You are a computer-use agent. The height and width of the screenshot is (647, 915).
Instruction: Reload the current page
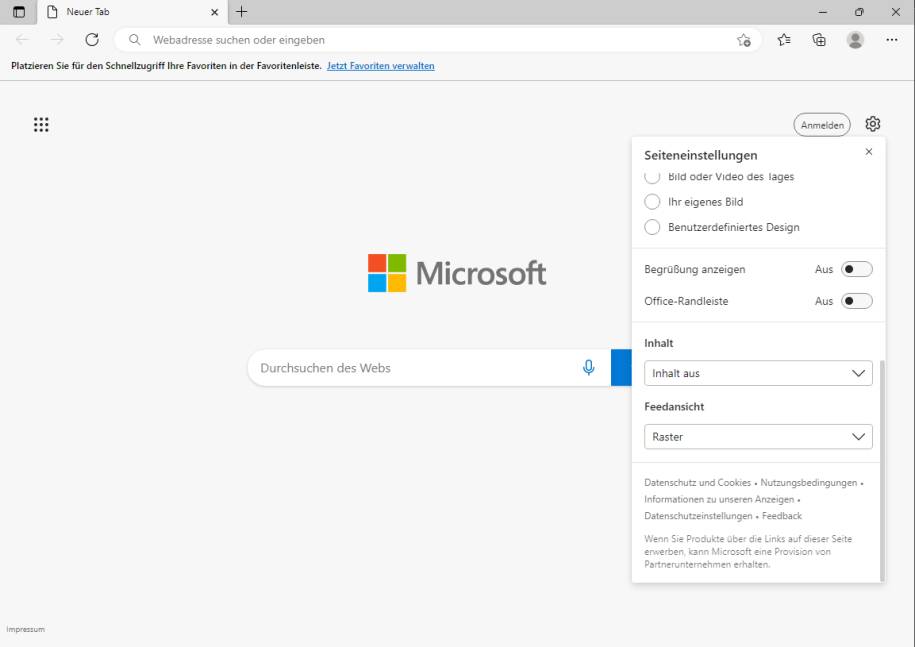pos(91,40)
